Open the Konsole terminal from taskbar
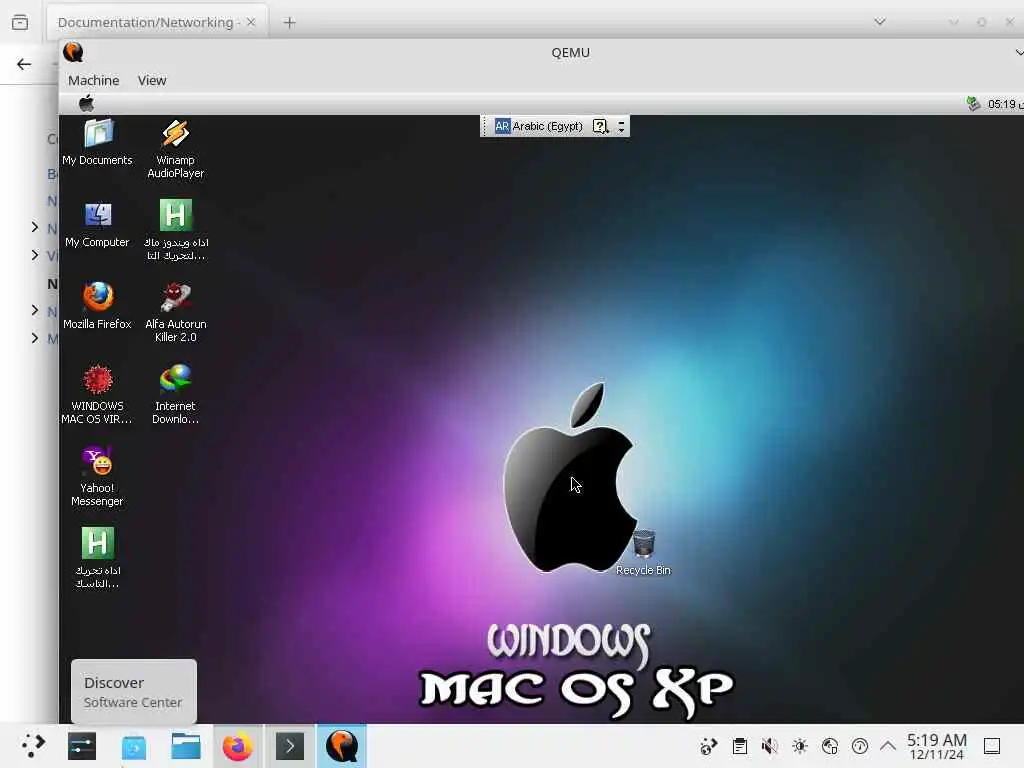1024x768 pixels. pos(290,746)
